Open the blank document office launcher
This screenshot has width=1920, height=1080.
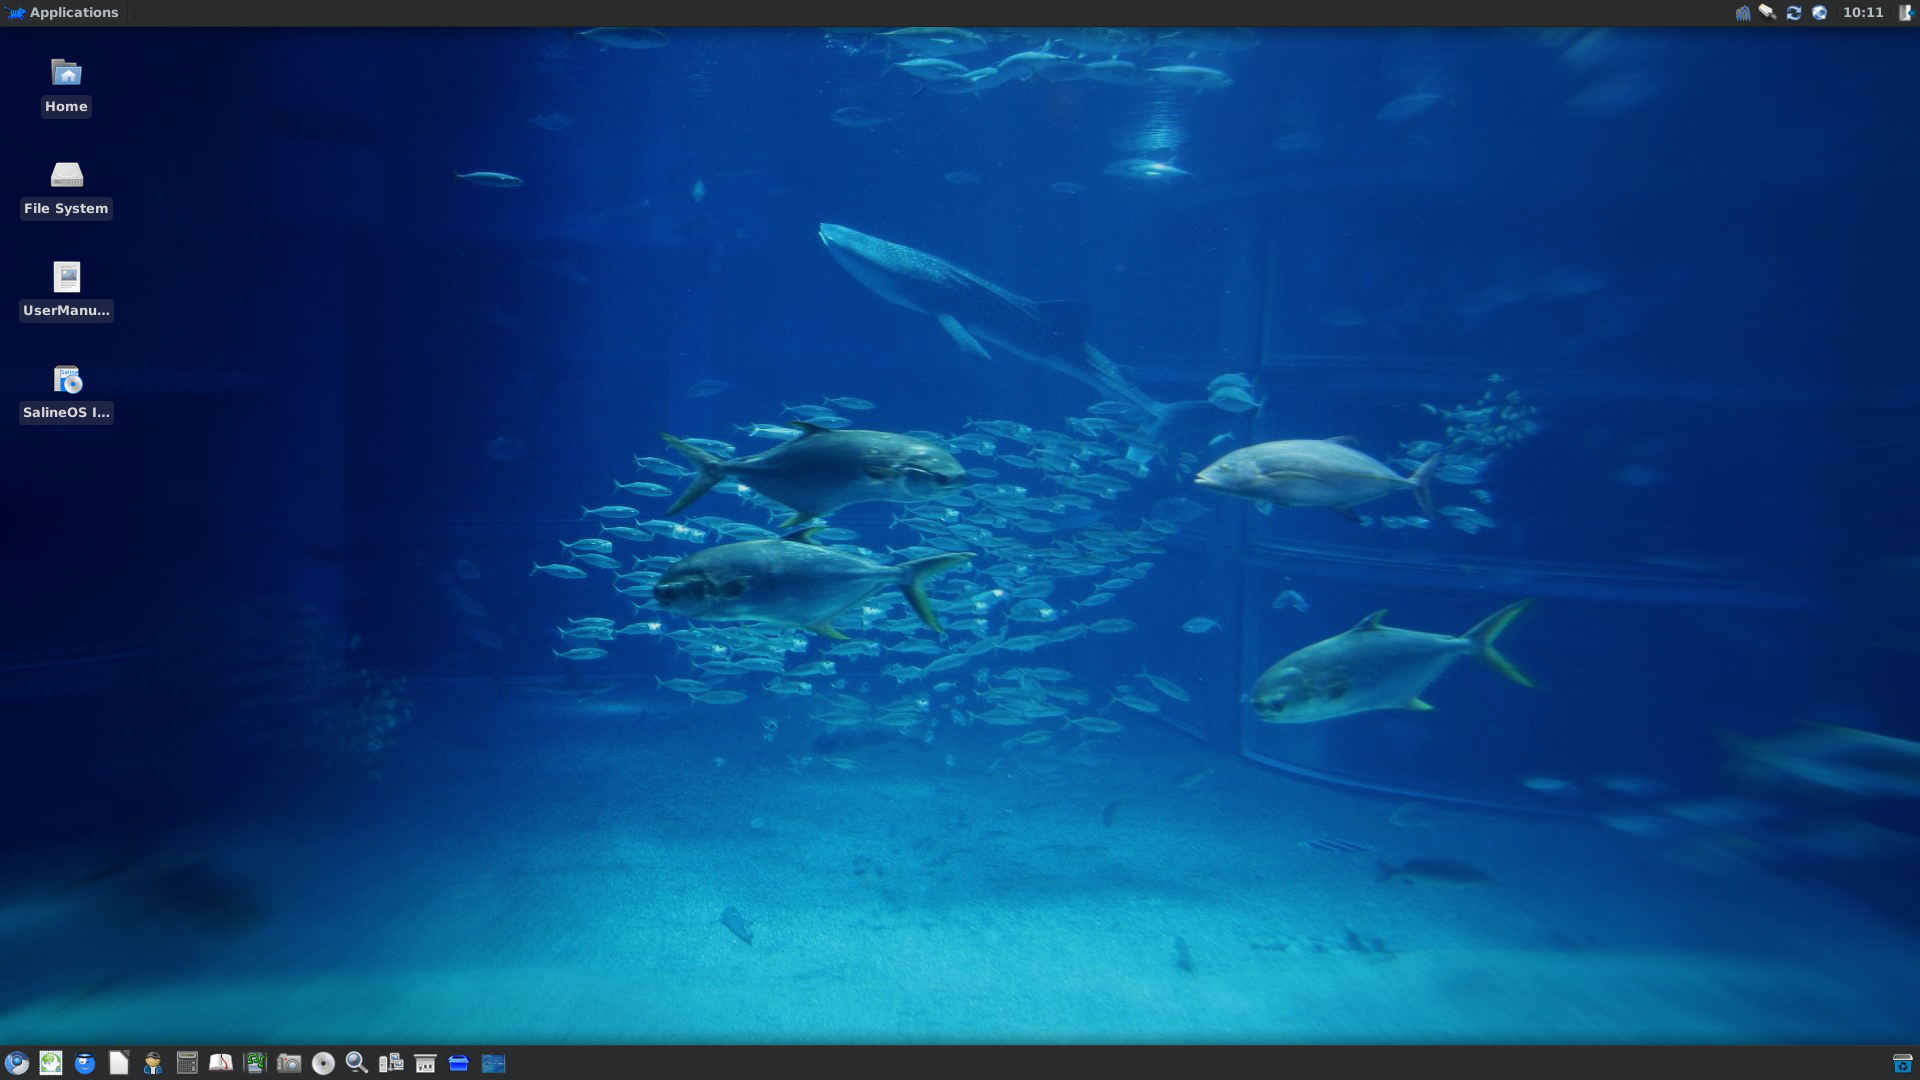point(119,1063)
